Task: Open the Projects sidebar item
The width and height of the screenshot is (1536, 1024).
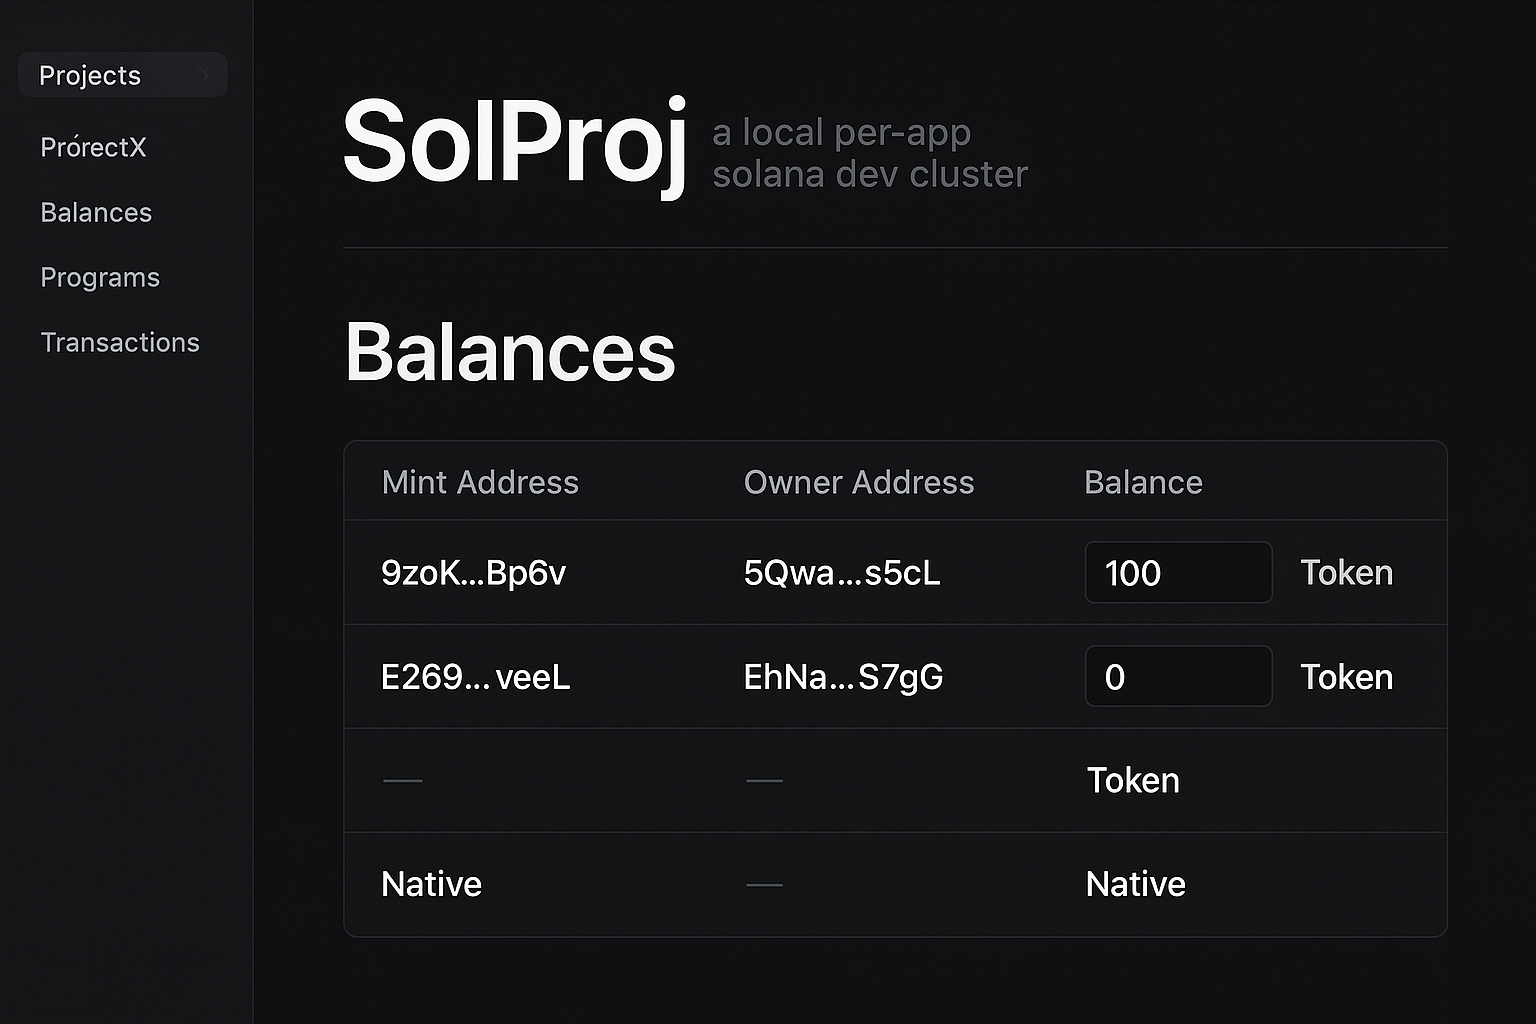Action: (90, 75)
